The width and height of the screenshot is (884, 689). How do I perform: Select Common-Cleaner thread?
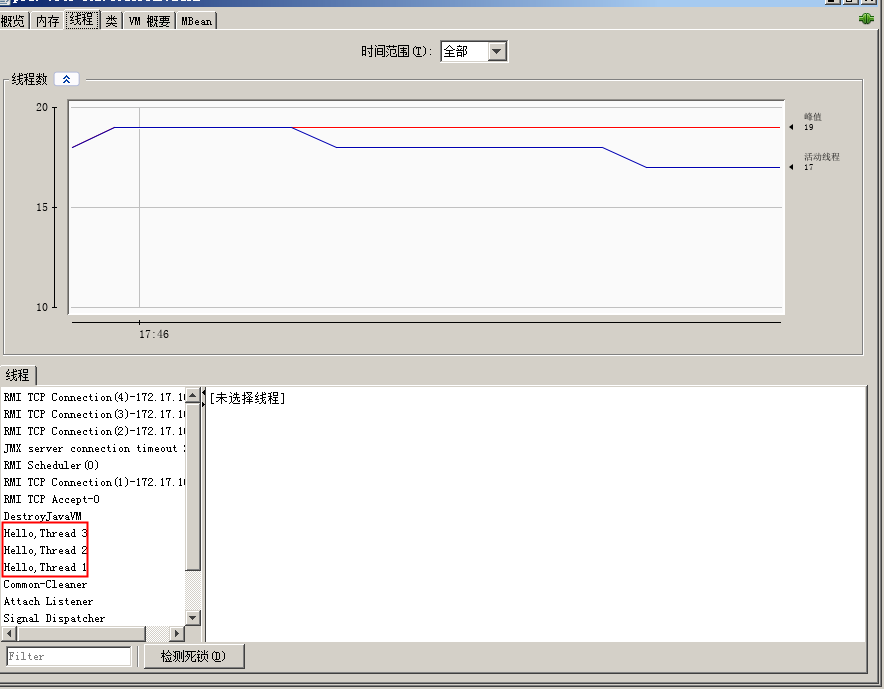click(x=93, y=584)
